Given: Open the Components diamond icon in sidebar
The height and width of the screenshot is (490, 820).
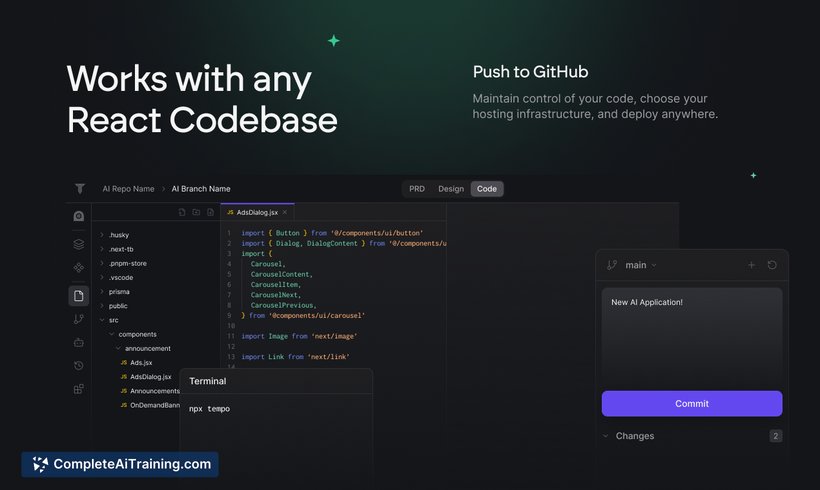Looking at the screenshot, I should coord(78,268).
